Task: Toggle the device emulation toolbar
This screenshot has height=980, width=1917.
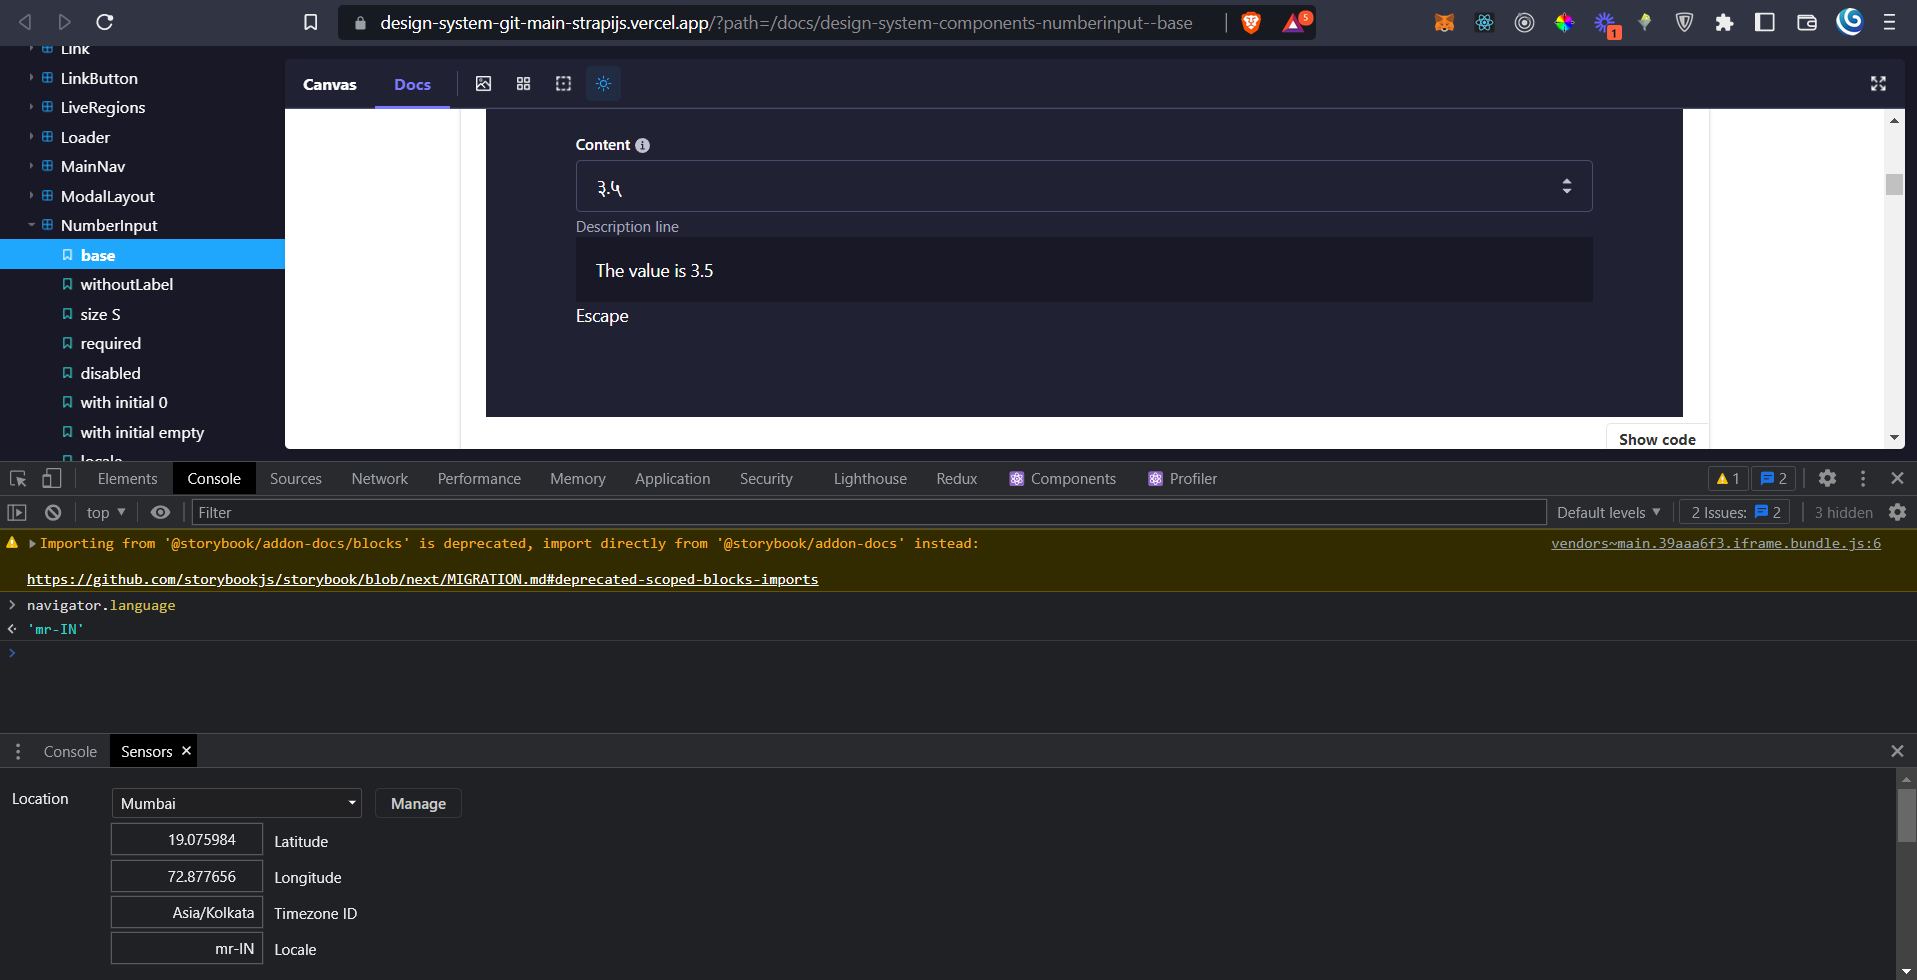Action: coord(51,478)
